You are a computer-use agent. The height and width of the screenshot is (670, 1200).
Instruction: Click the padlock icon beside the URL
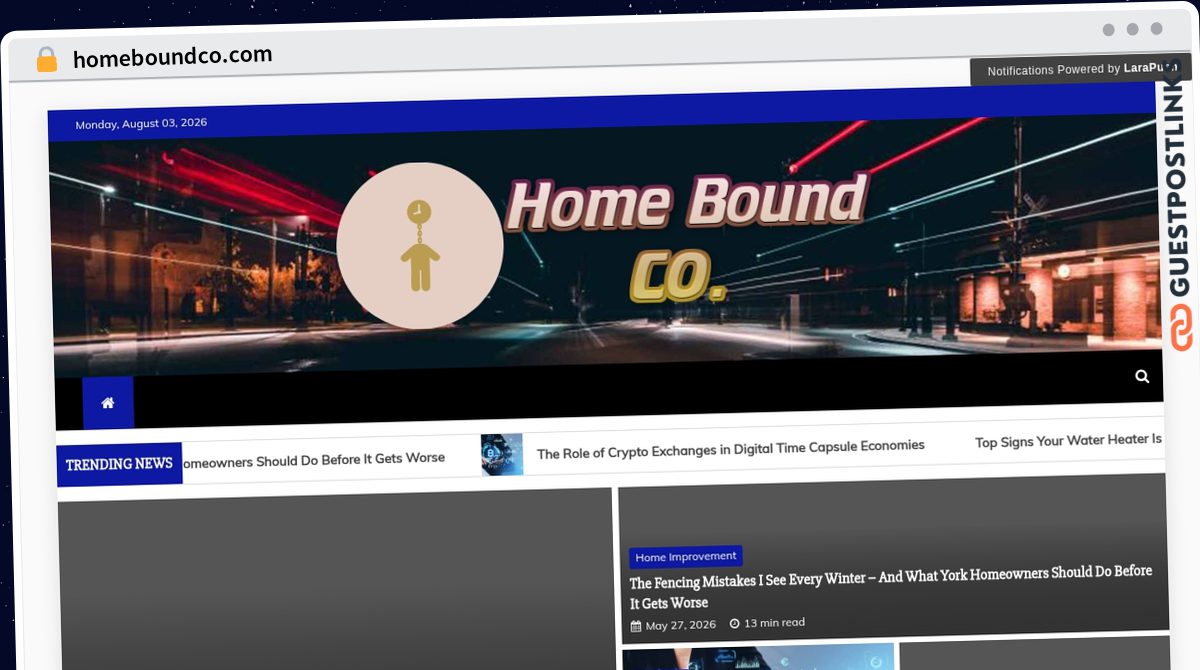tap(46, 60)
